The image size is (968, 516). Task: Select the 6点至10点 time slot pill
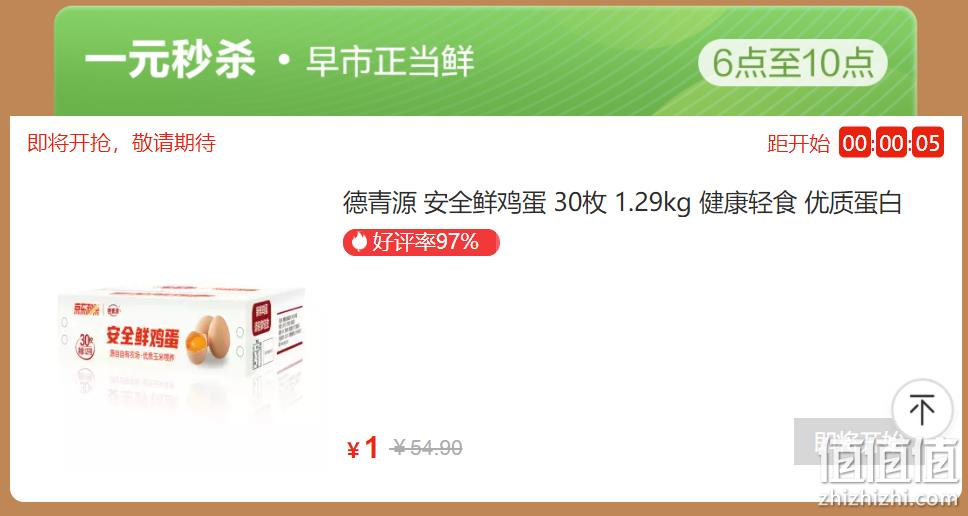793,62
